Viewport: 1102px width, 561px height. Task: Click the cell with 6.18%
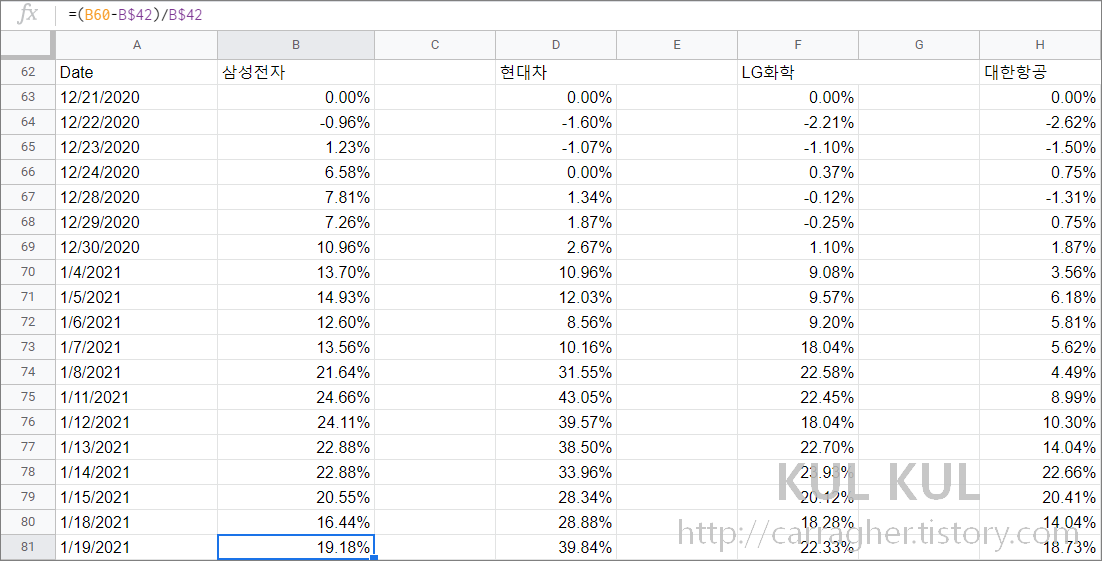pyautogui.click(x=1040, y=297)
